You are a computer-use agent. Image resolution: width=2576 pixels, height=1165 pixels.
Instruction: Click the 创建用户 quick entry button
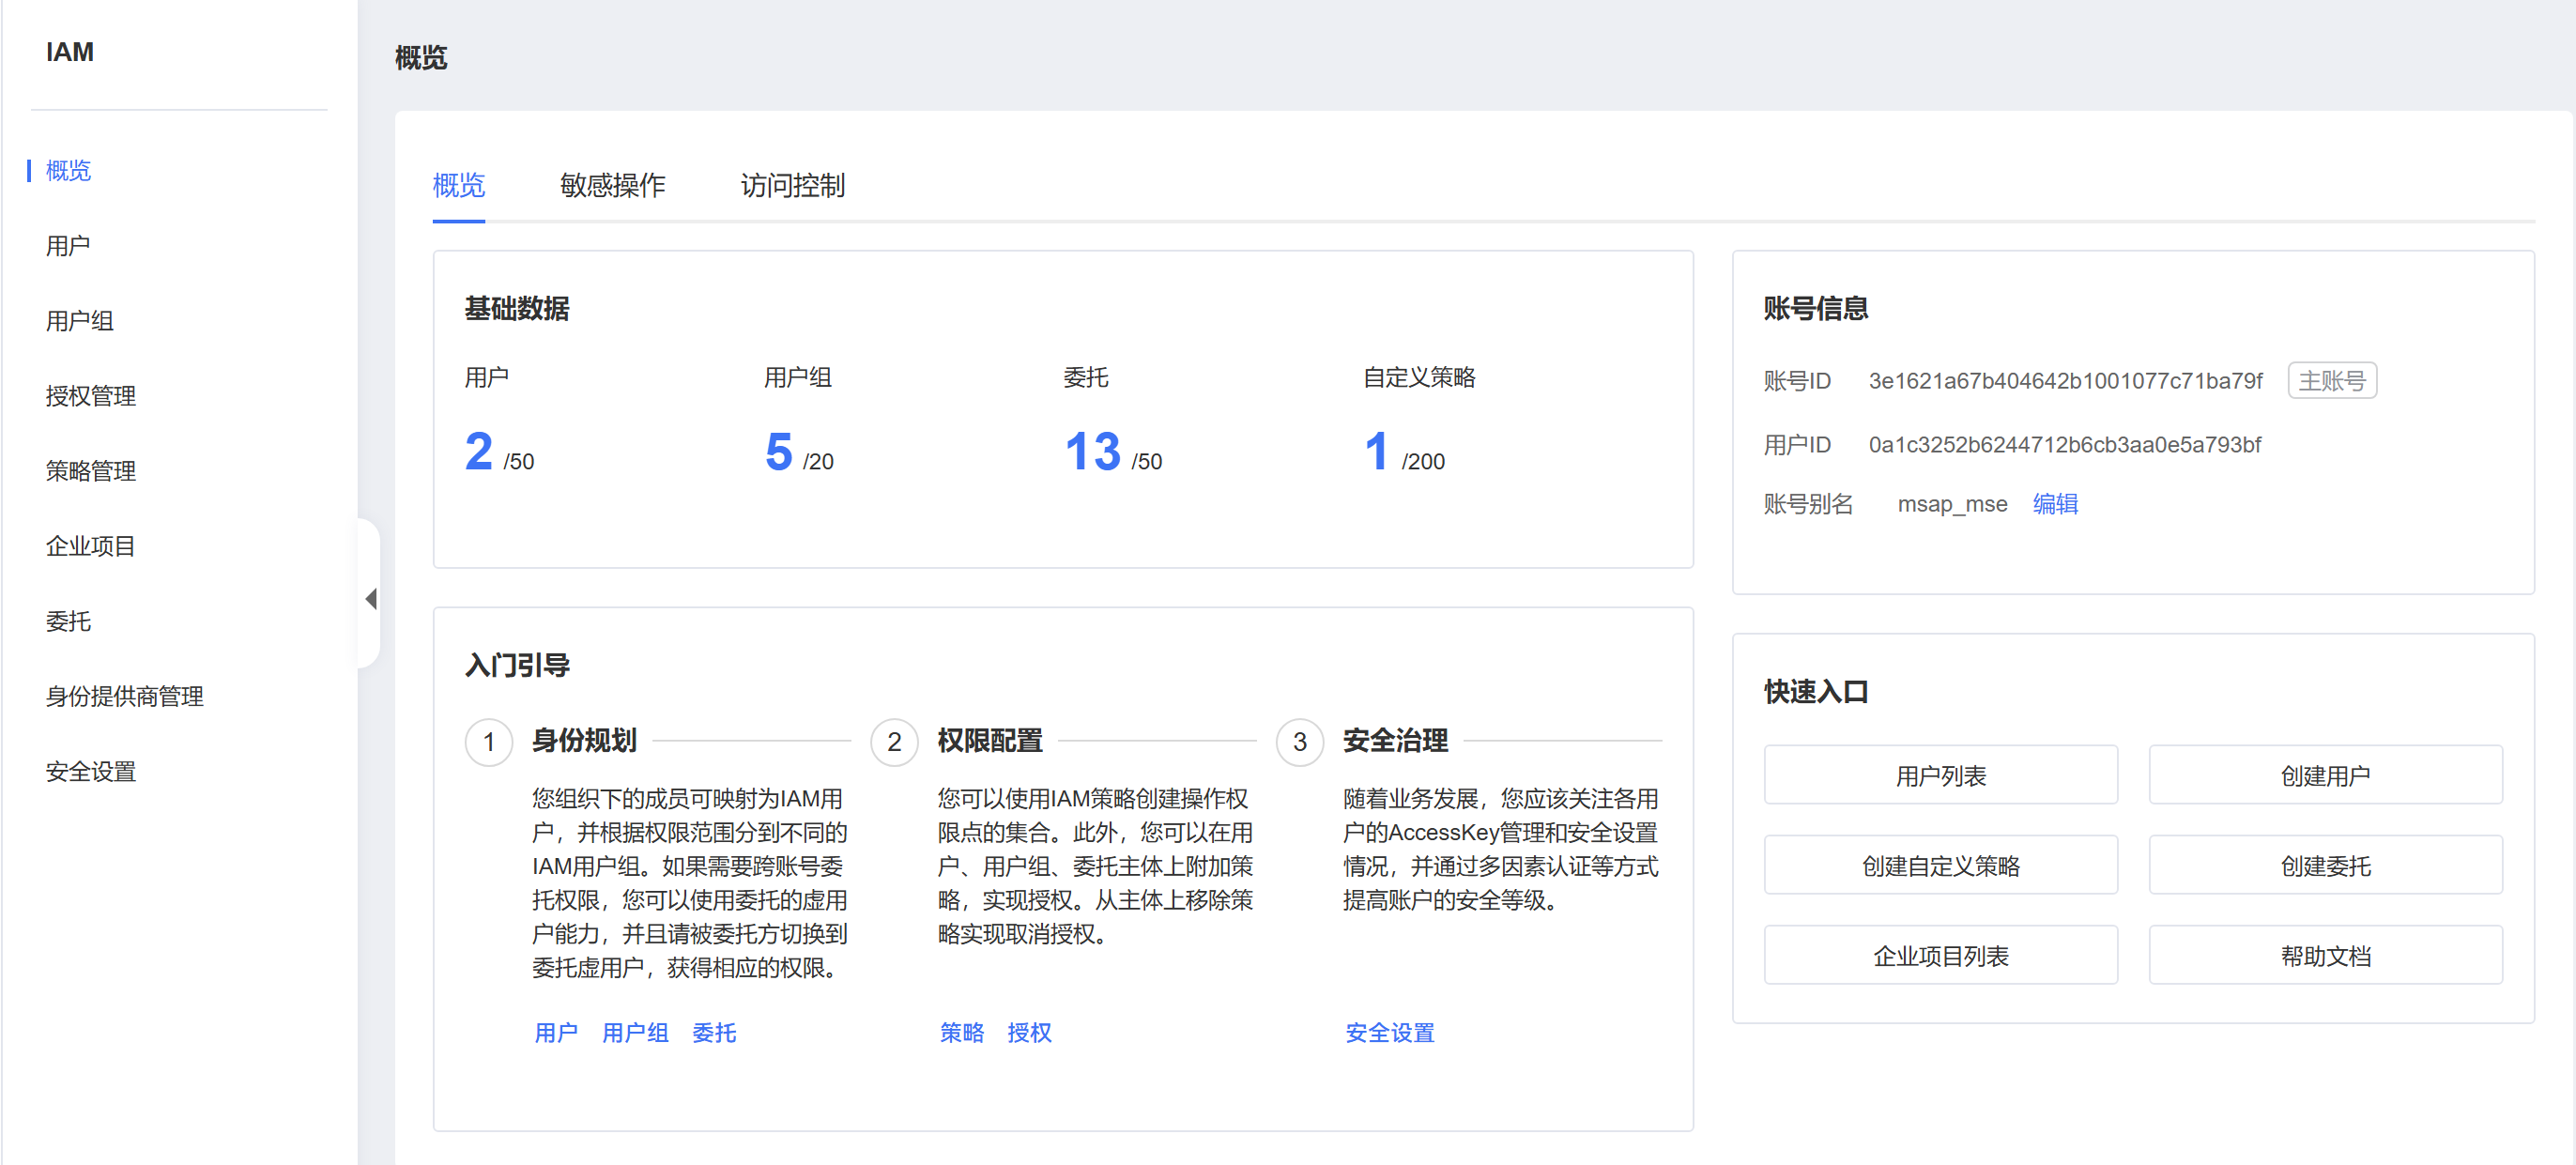click(x=2326, y=775)
